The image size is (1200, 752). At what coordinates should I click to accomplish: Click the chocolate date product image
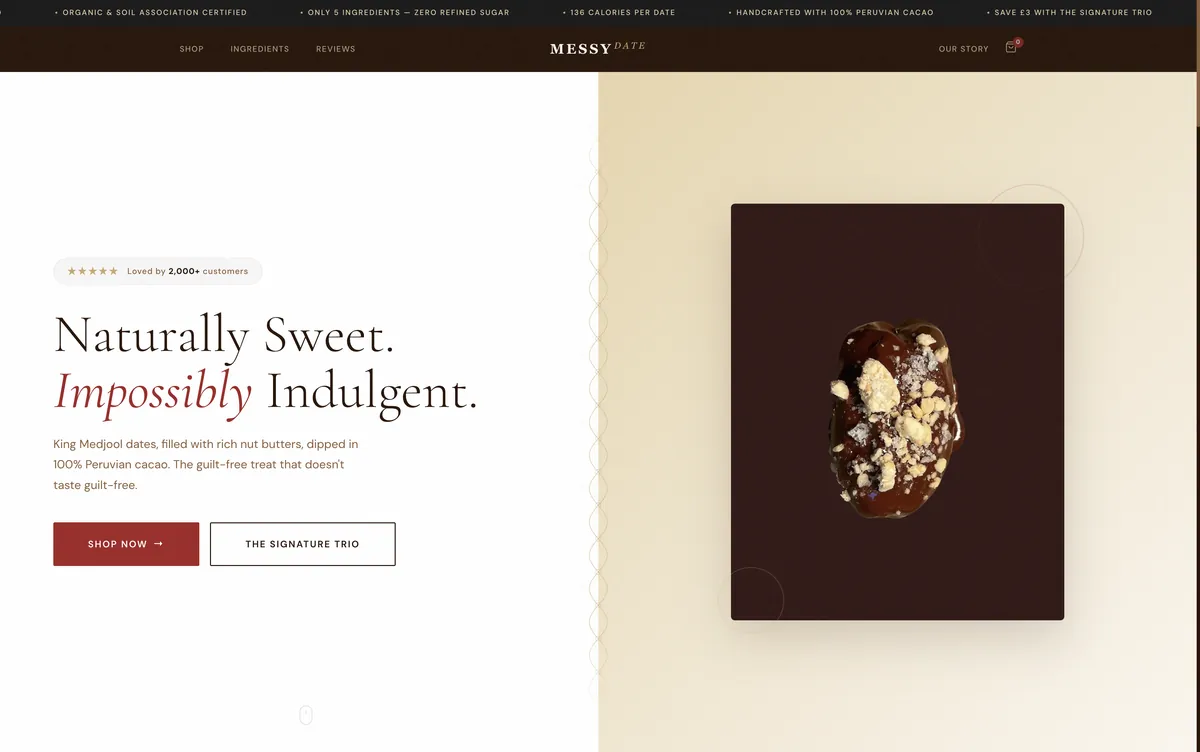(897, 412)
